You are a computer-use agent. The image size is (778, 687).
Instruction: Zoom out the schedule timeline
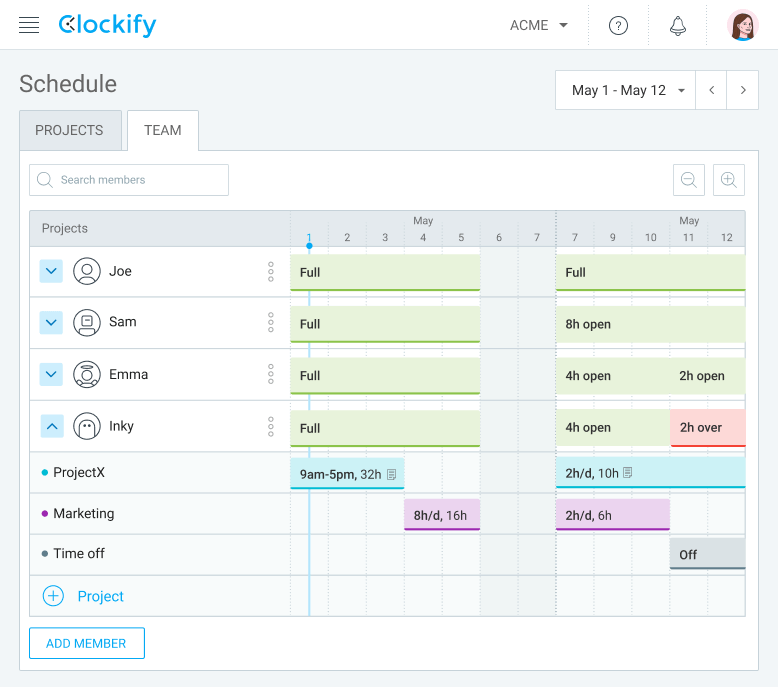(x=689, y=180)
